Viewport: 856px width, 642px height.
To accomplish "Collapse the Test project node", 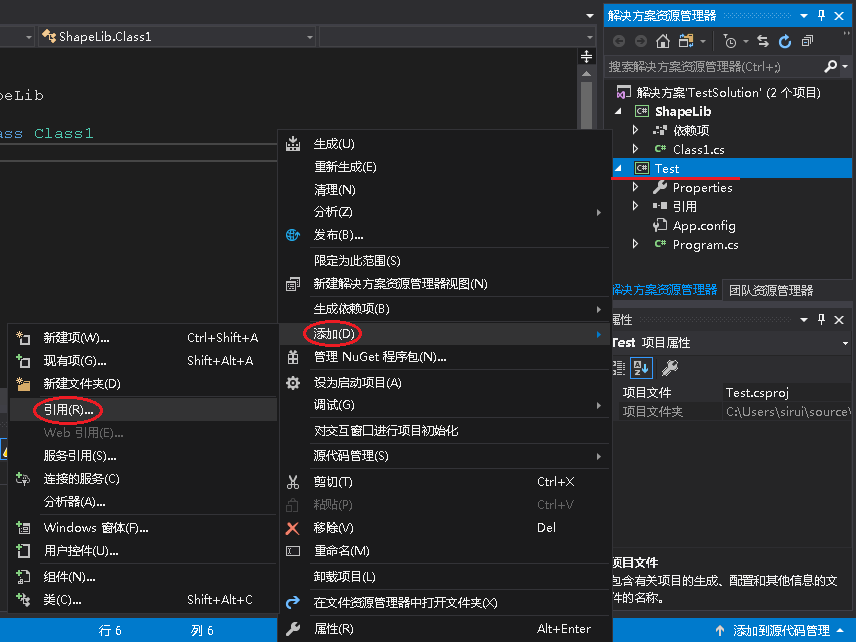I will tap(619, 168).
